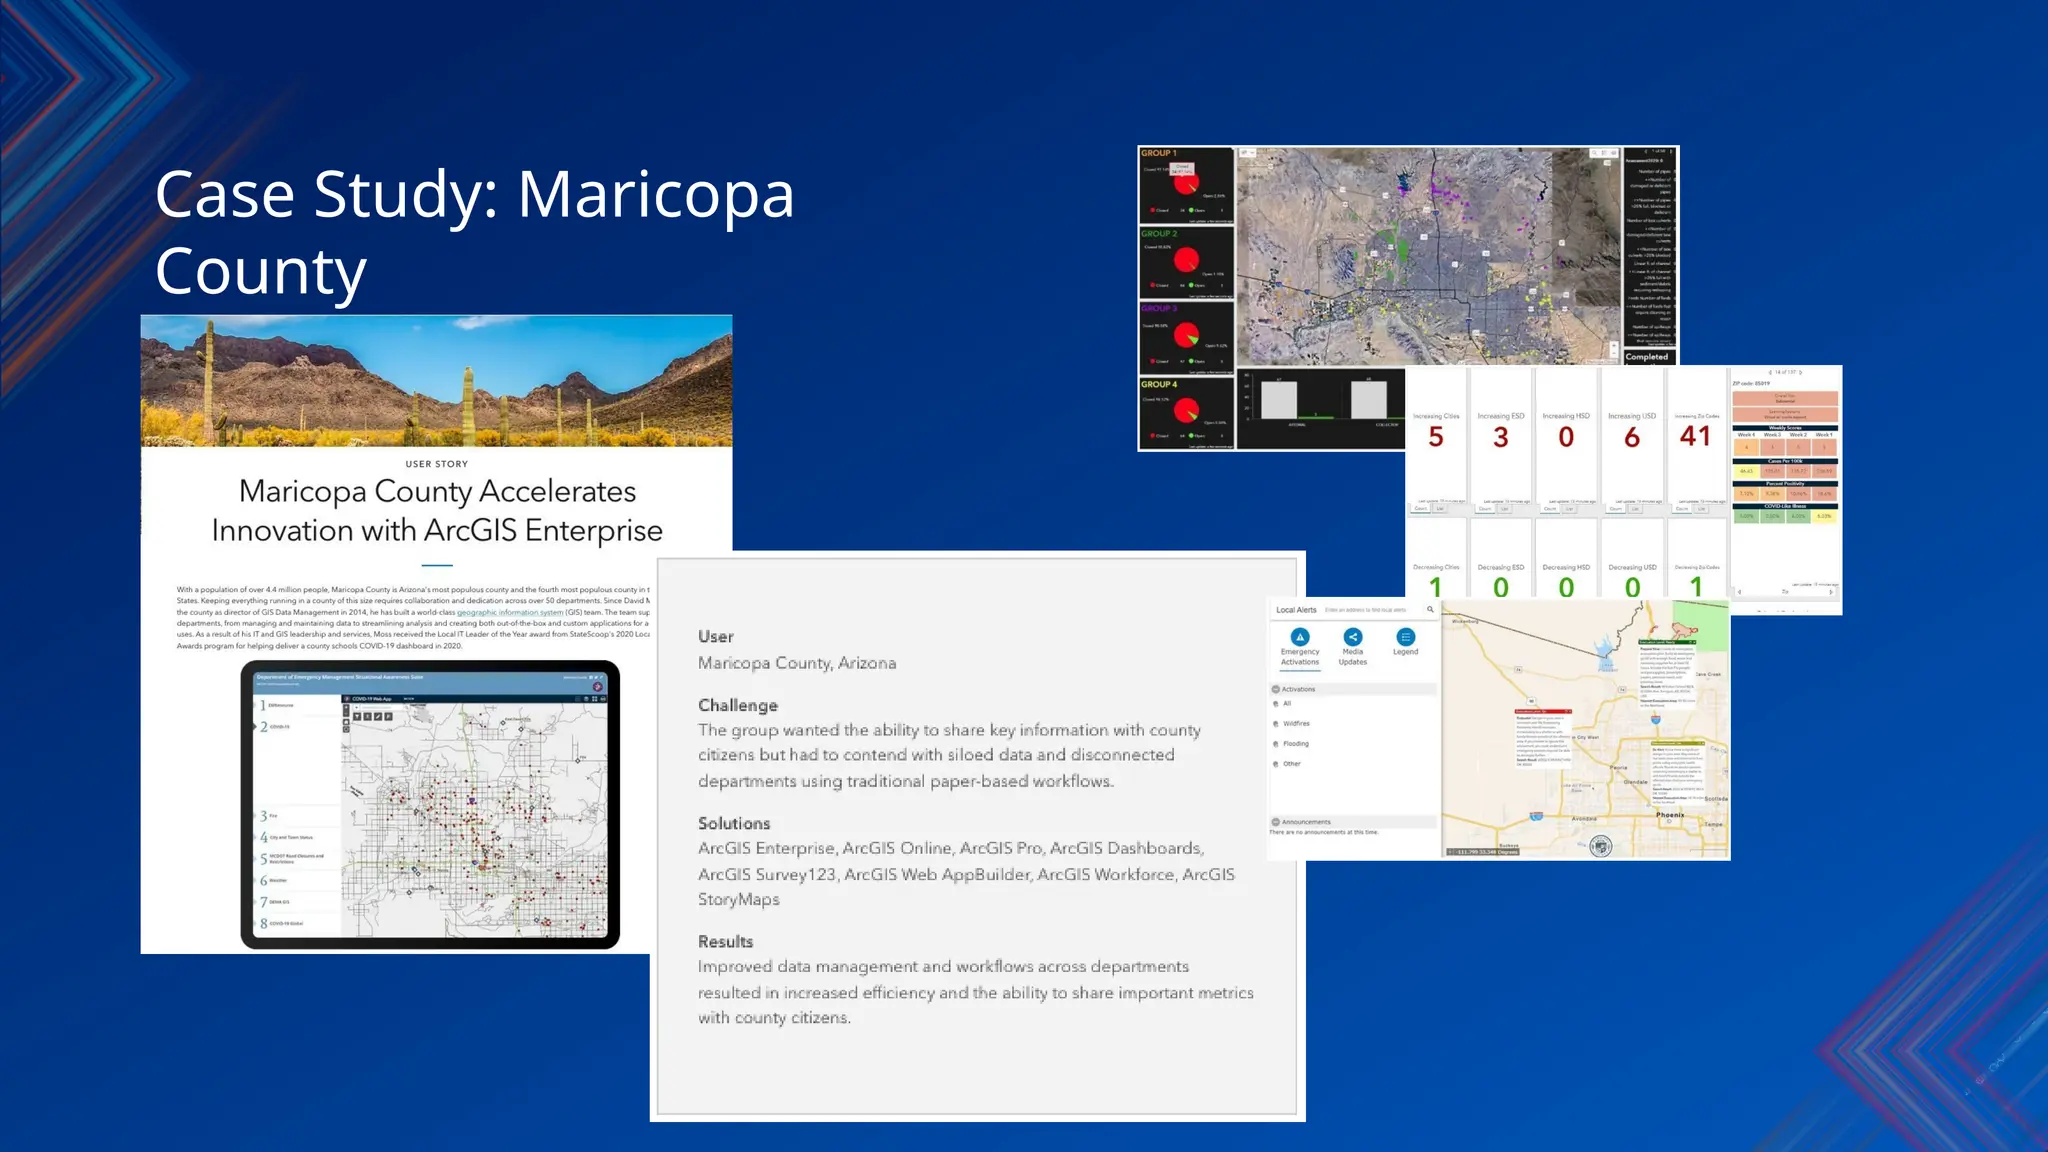The image size is (2048, 1152).
Task: Click the county seal on alerts map
Action: (1601, 846)
